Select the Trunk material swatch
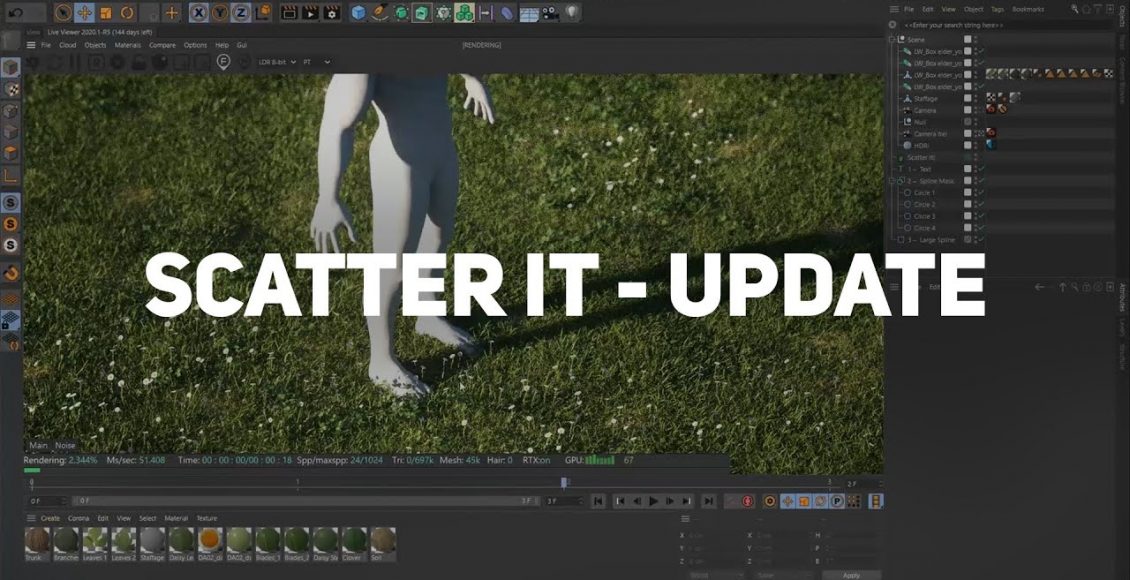Screen dimensions: 1130x580 pyautogui.click(x=35, y=541)
